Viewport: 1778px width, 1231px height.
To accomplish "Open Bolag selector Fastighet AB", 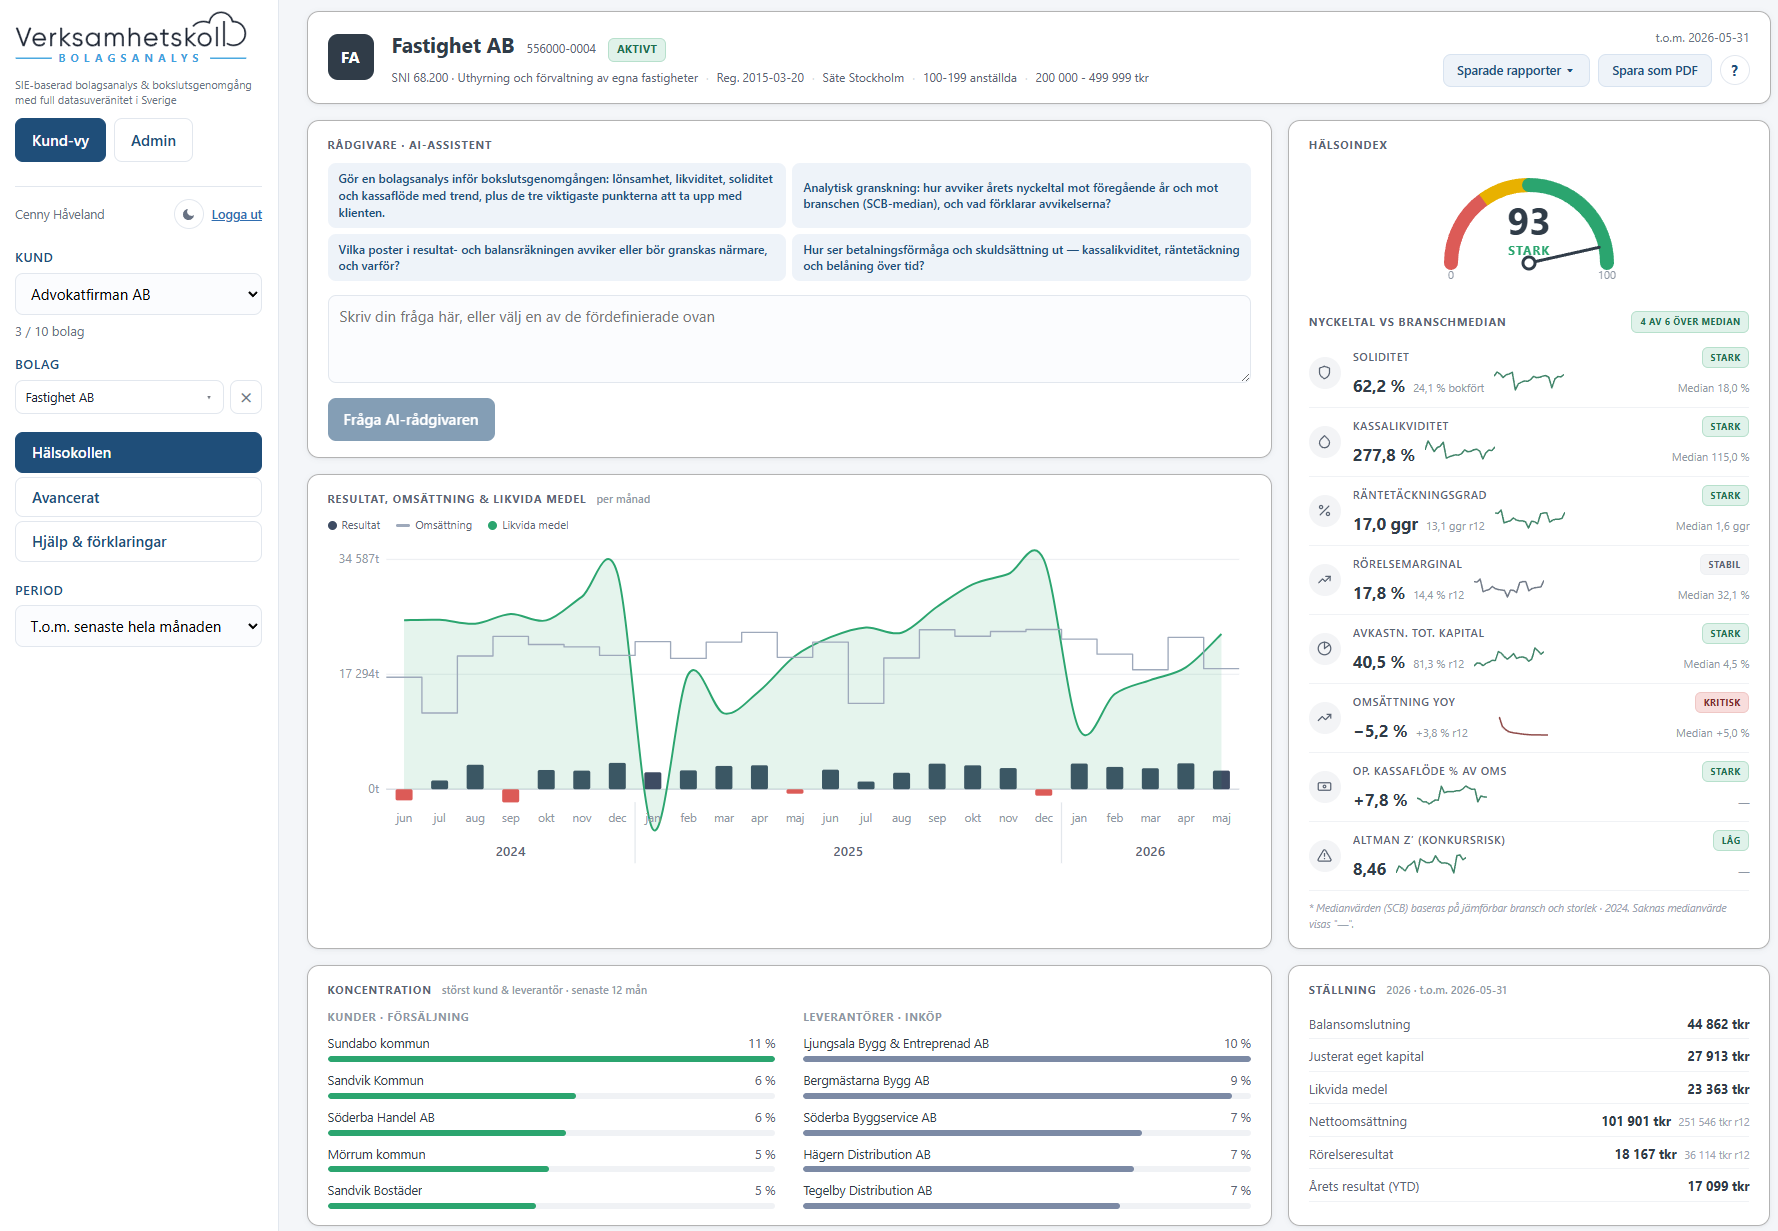I will click(119, 397).
